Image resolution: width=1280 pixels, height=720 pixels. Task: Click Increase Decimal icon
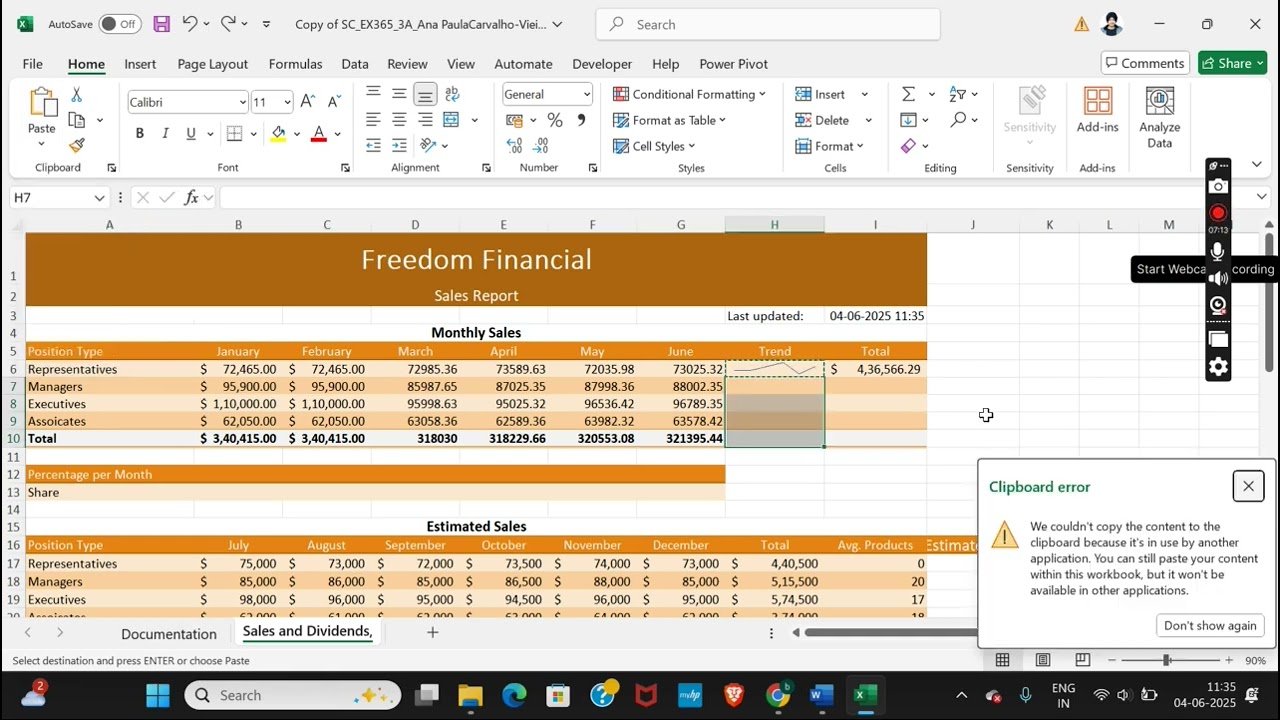tap(514, 146)
